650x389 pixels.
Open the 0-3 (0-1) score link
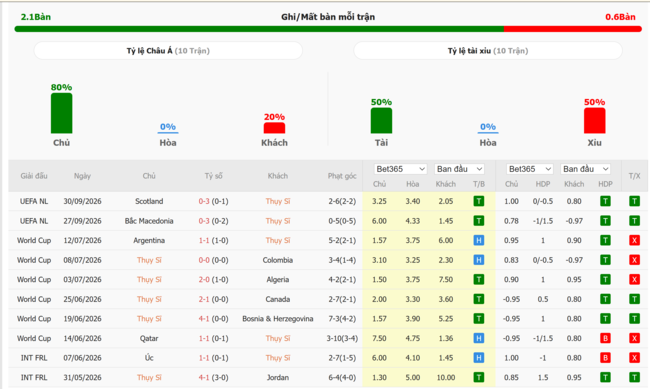pyautogui.click(x=213, y=201)
